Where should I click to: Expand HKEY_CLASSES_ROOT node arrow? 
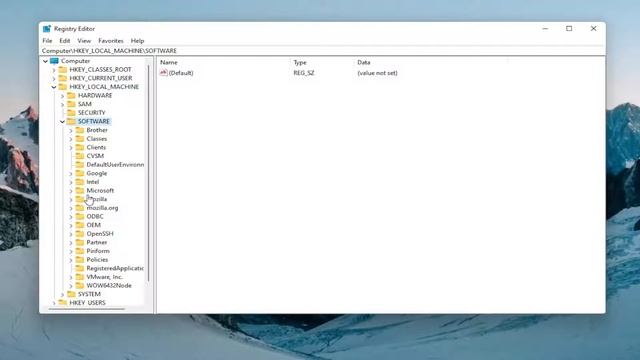[54, 70]
